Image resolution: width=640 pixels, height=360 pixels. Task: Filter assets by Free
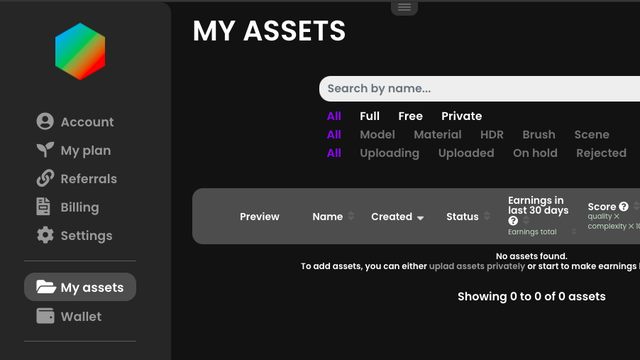(410, 116)
